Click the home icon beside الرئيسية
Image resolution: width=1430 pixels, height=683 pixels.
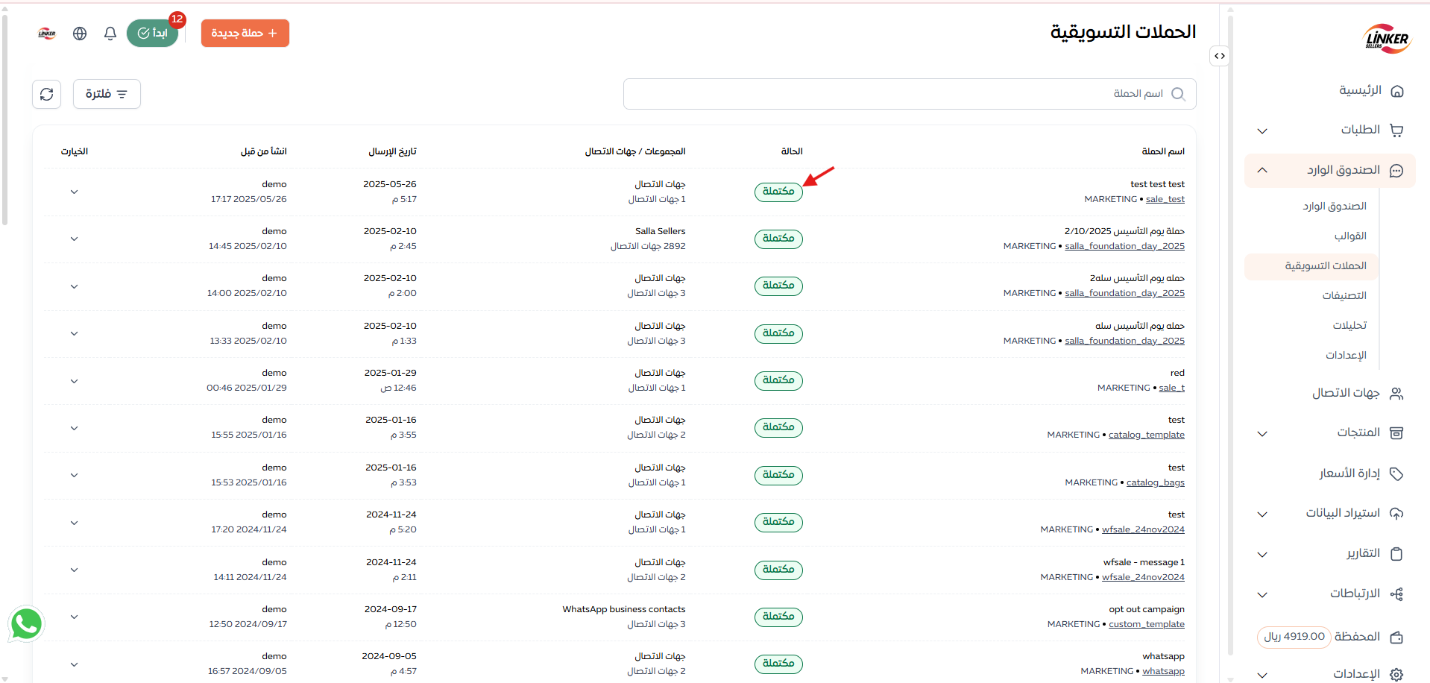pyautogui.click(x=1397, y=91)
